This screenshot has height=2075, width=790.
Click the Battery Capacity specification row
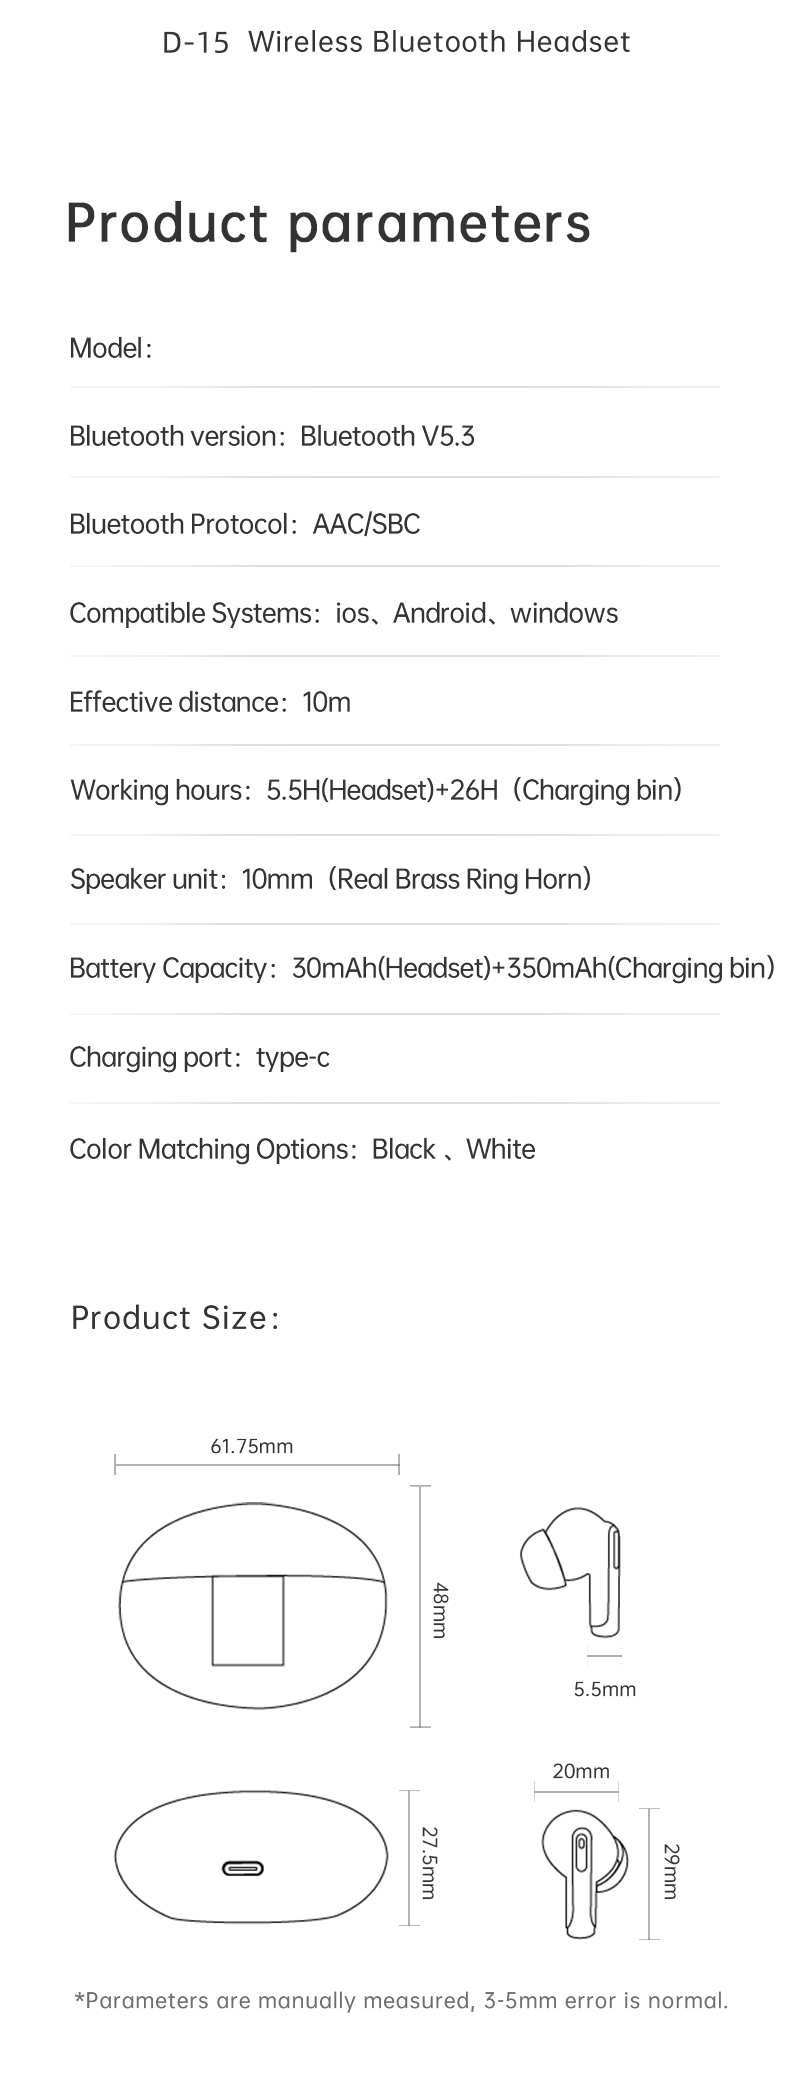click(422, 968)
